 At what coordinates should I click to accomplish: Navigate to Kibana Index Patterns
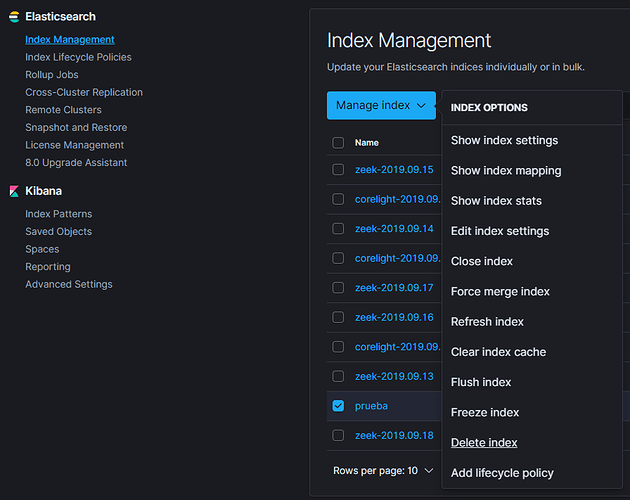click(x=58, y=214)
